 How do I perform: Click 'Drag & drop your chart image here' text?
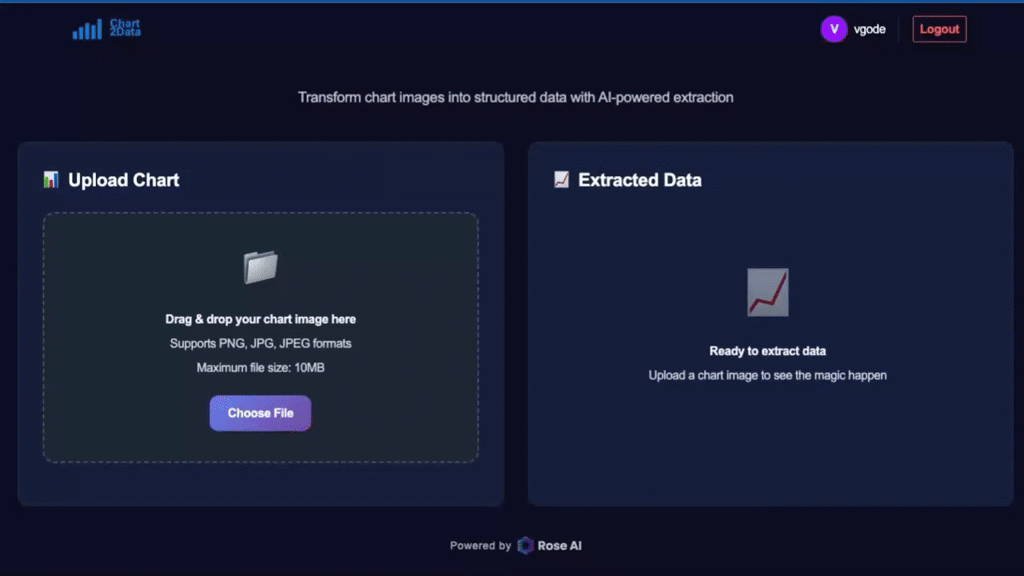261,319
